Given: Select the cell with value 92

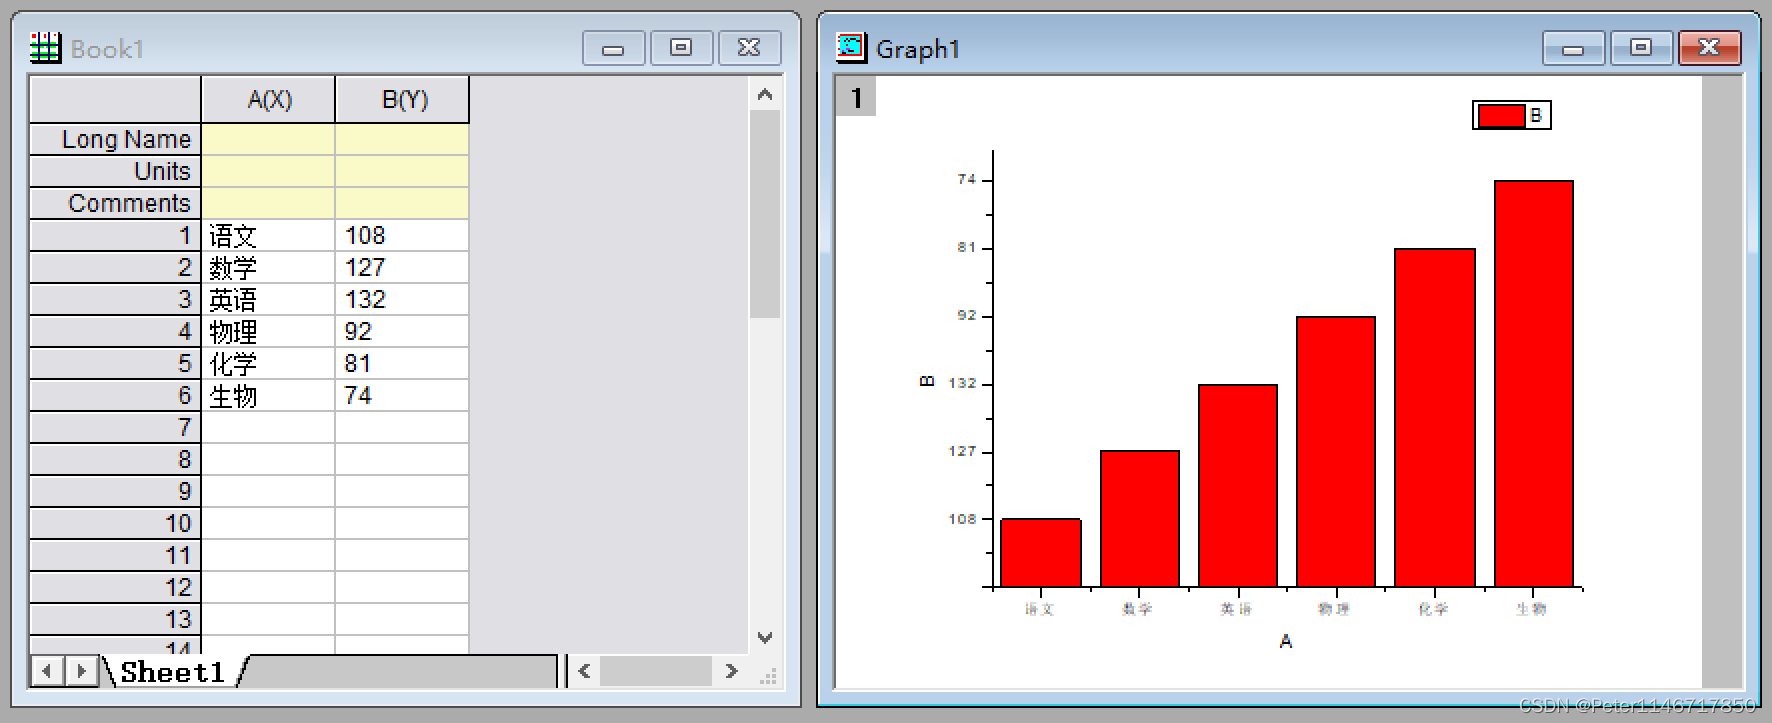Looking at the screenshot, I should coord(402,331).
